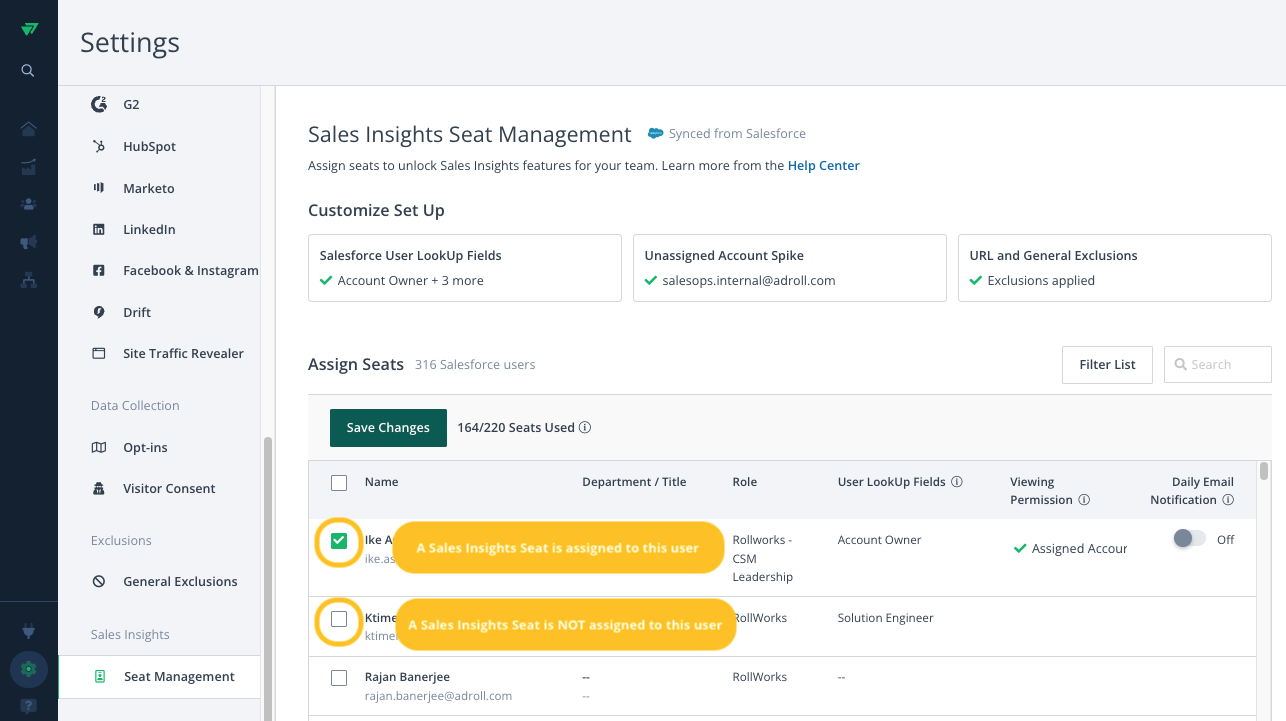Click 'Assigned Accoun' viewing permission in Ike's row
Viewport: 1286px width, 721px height.
tap(1080, 549)
